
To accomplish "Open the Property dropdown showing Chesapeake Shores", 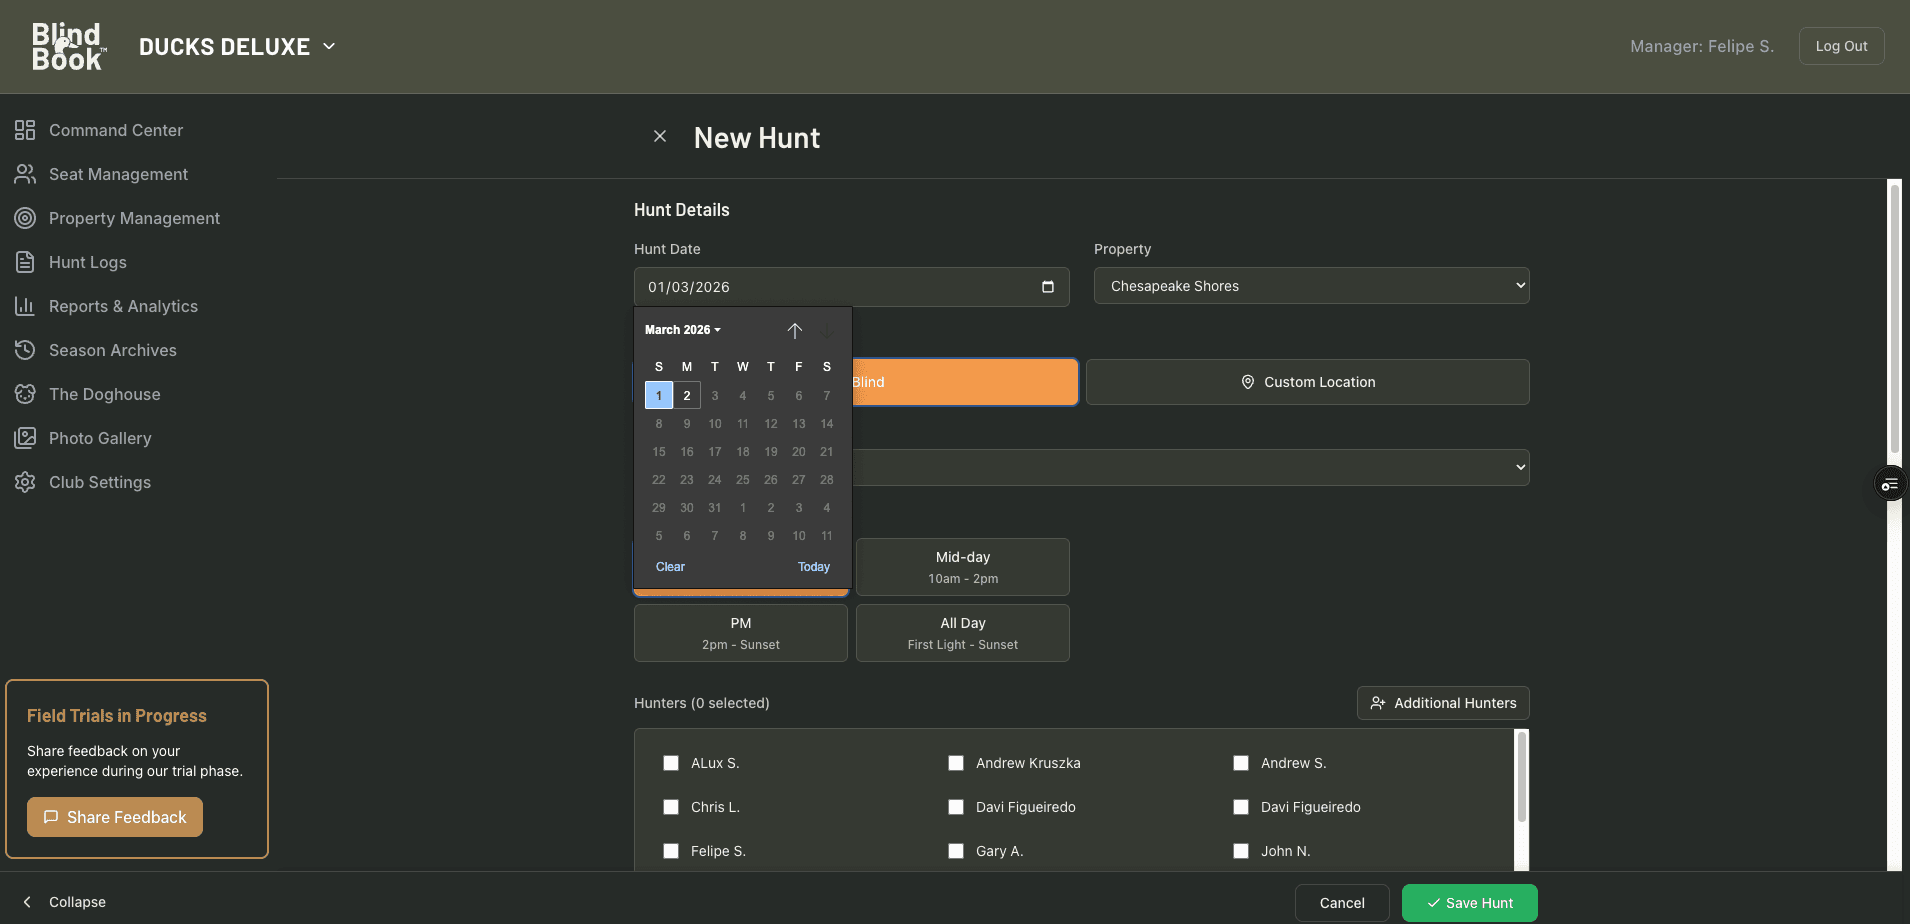I will [1311, 285].
